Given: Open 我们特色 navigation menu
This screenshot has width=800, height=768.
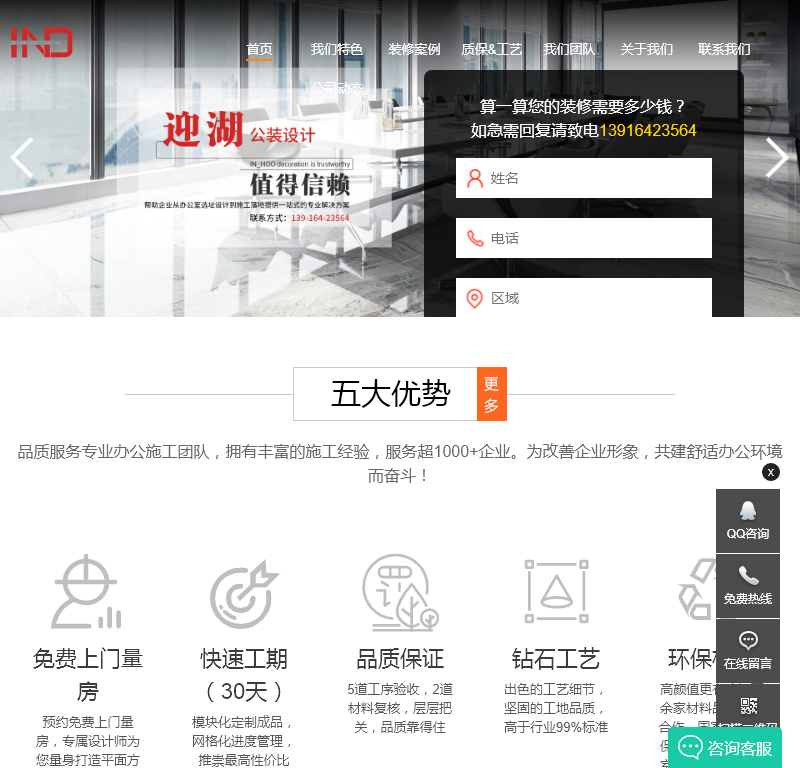Looking at the screenshot, I should [x=336, y=49].
